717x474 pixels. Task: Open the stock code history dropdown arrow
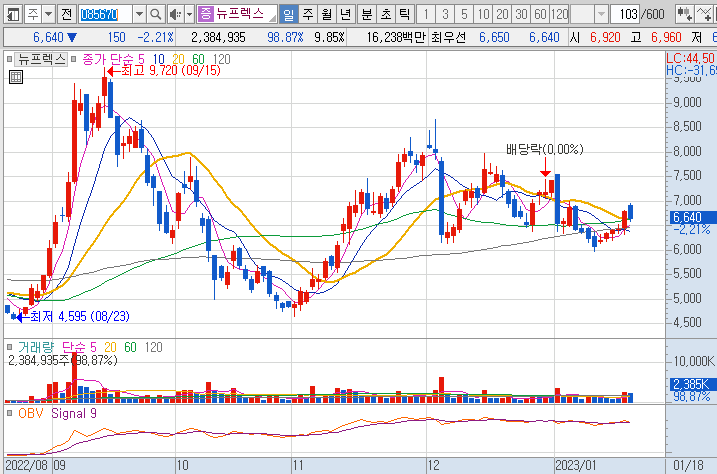pyautogui.click(x=139, y=15)
